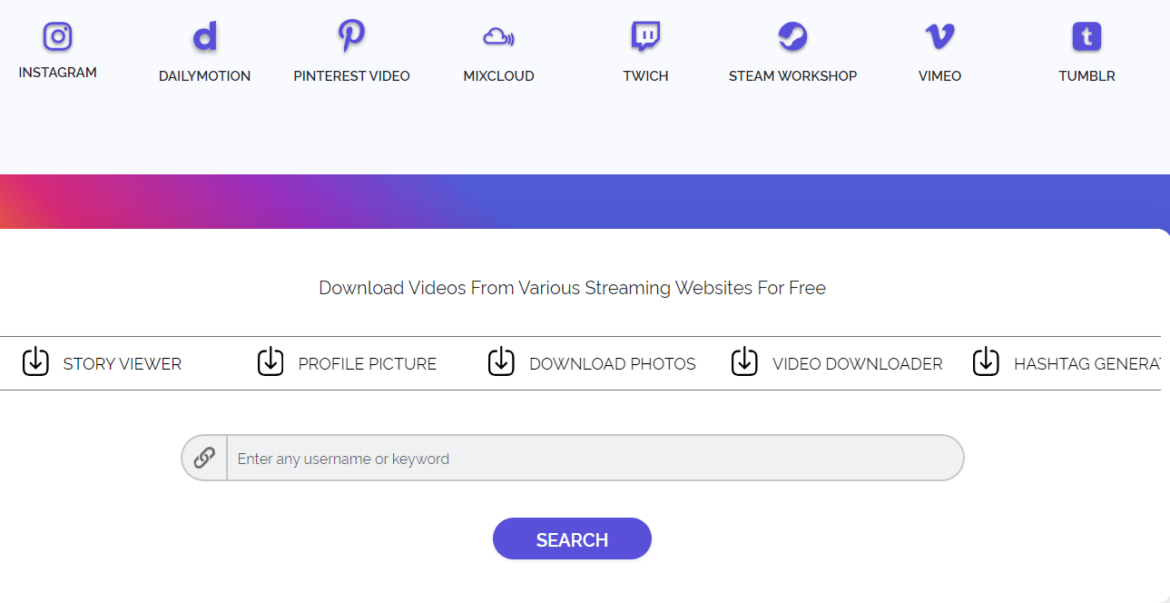Switch to the HASHTAG GENERATOR tab

tap(1086, 364)
